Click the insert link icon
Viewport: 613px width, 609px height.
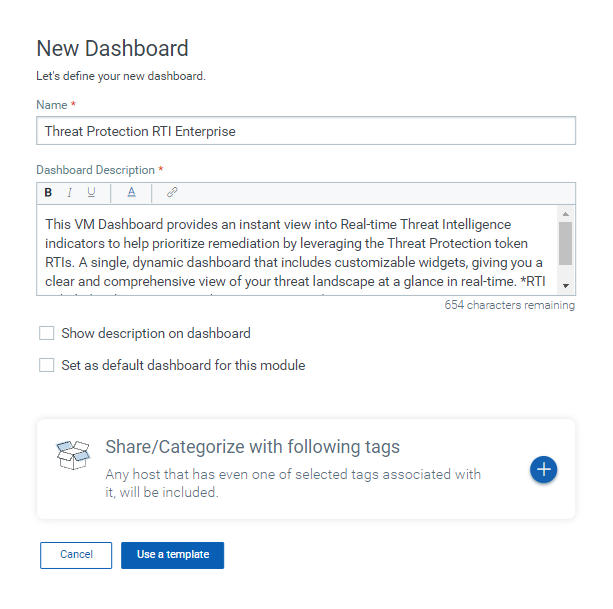(172, 193)
